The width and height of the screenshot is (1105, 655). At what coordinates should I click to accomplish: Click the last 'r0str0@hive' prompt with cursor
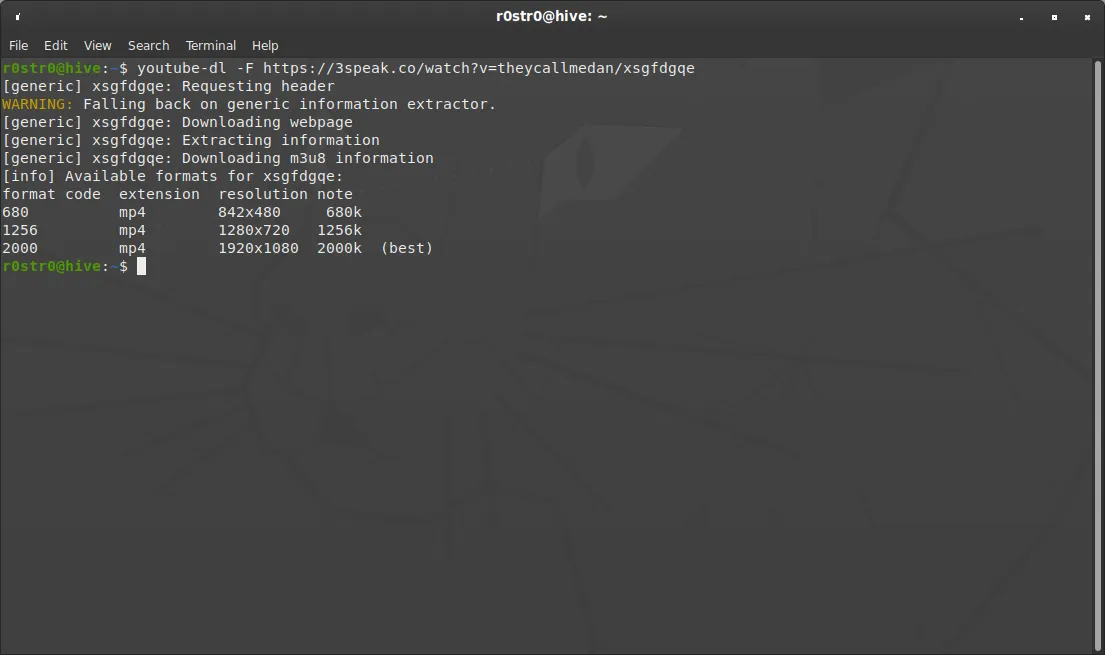tap(52, 267)
